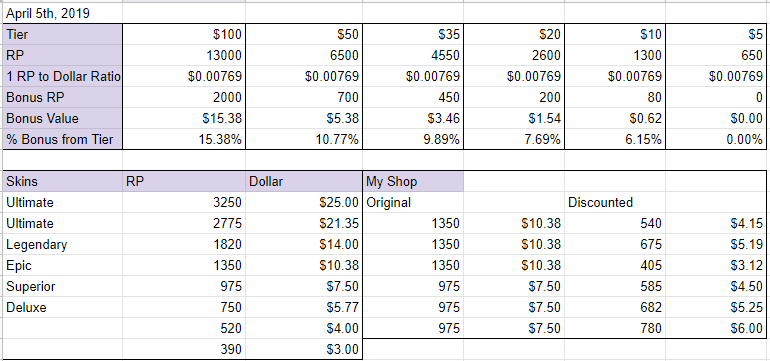
Task: Select the $4.15 discounted price cell
Action: (716, 223)
